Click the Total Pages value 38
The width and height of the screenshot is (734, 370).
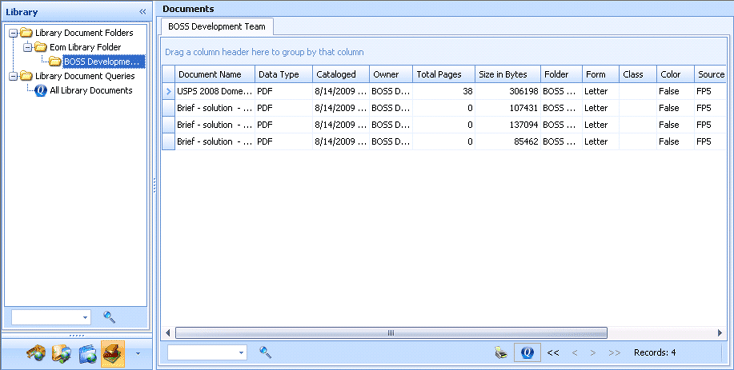444,91
